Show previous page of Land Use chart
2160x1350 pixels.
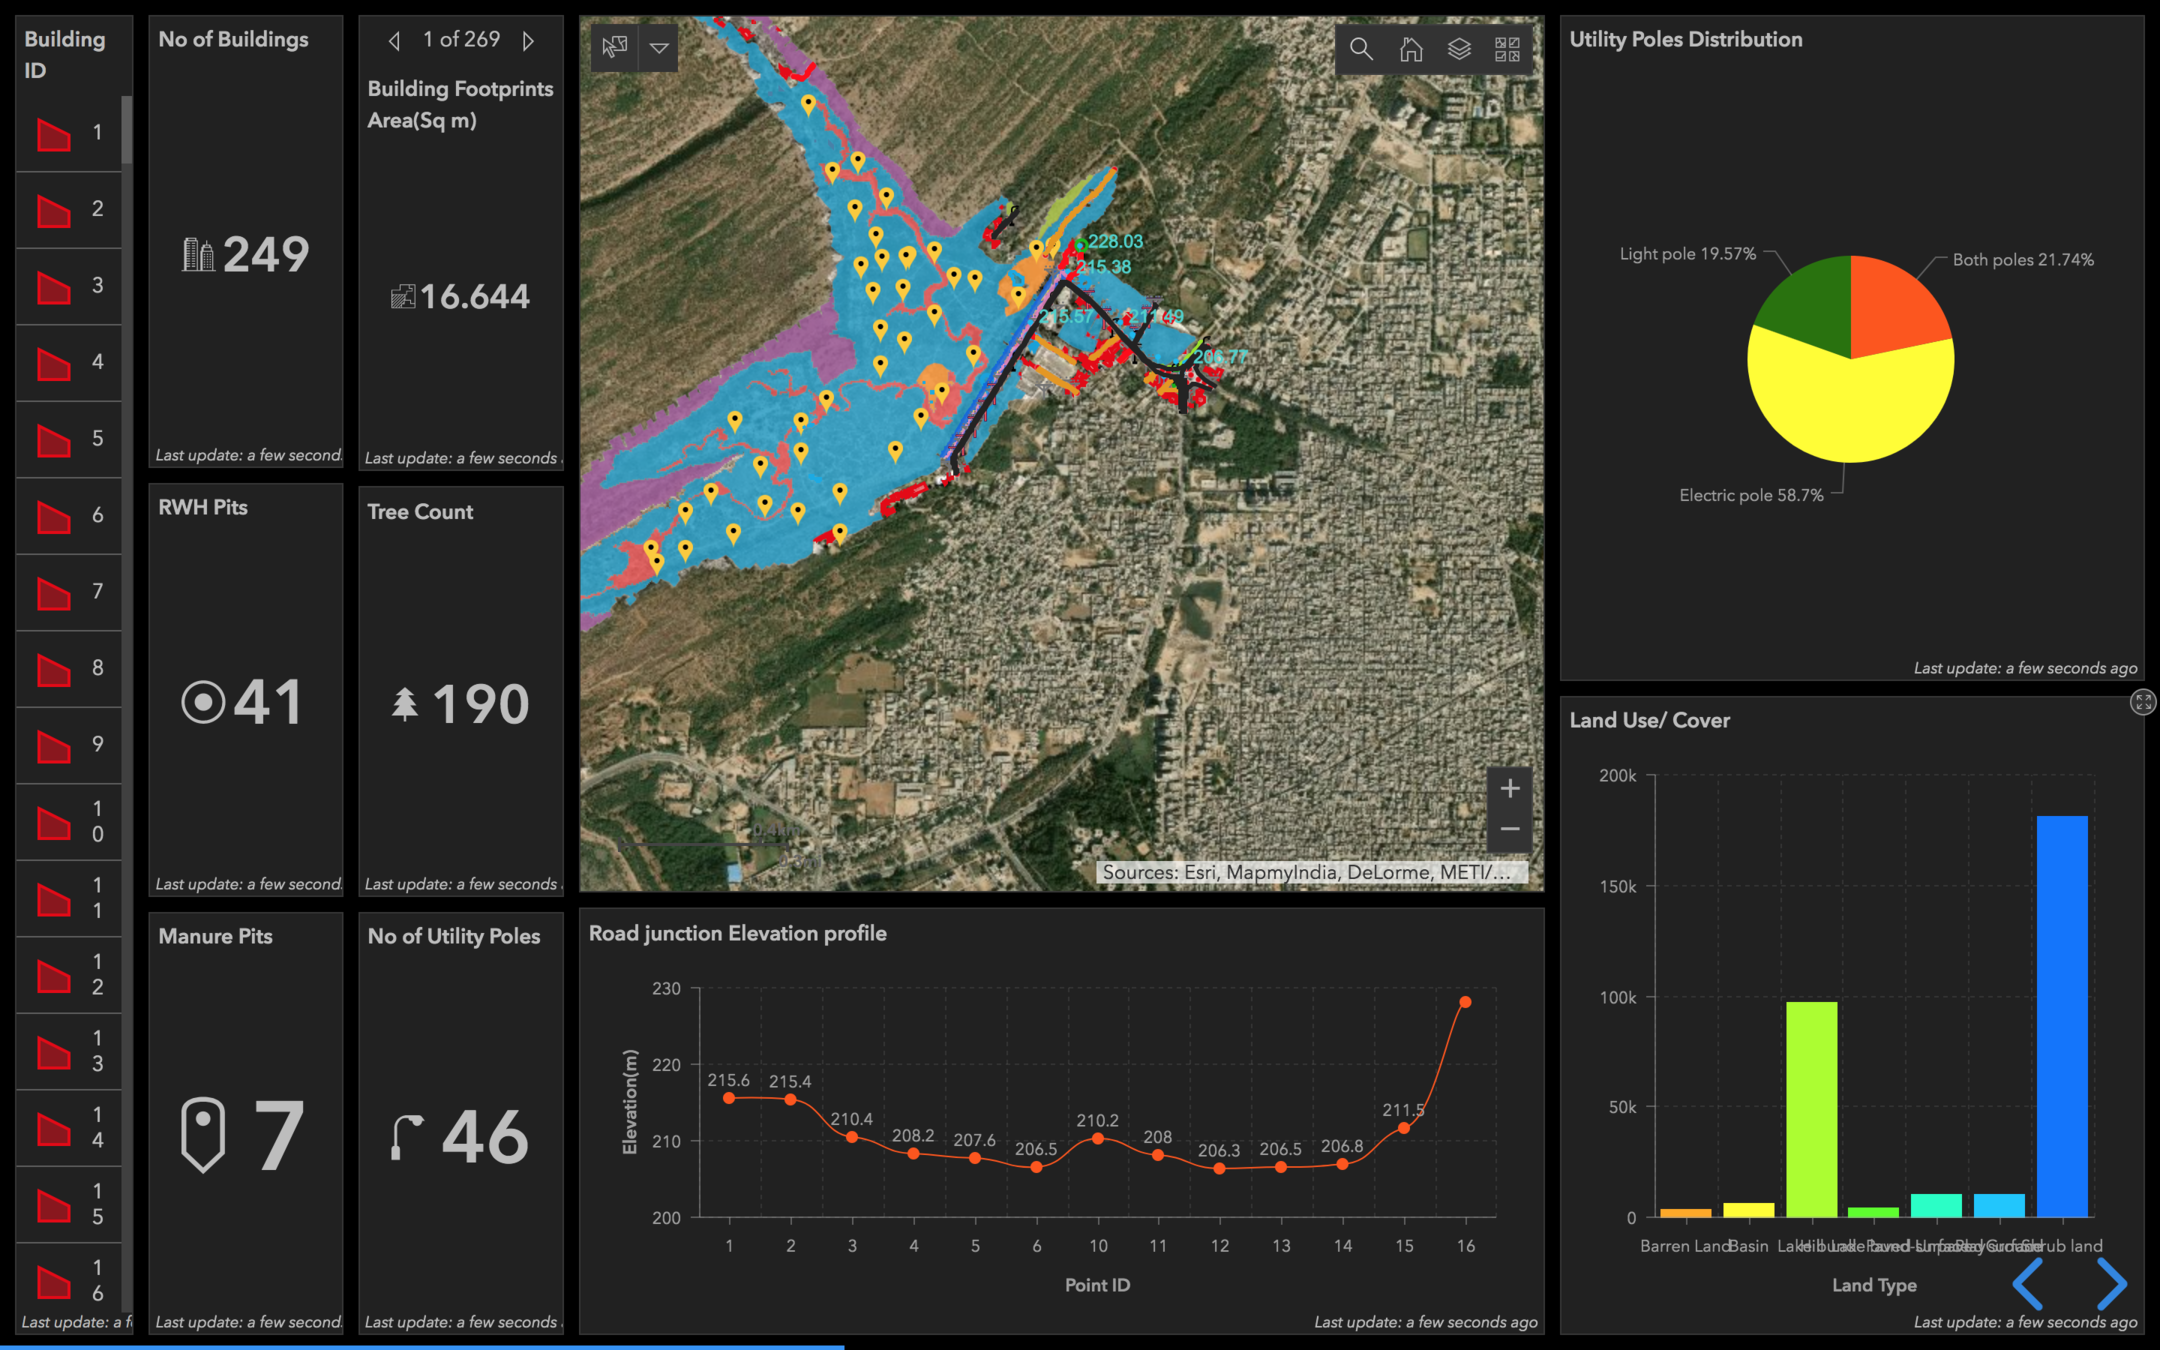pos(2028,1284)
